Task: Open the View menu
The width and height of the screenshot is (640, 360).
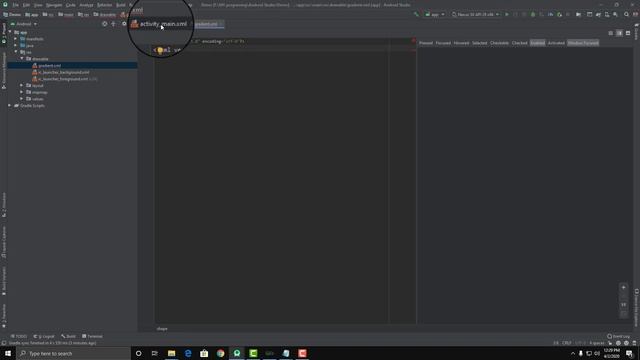Action: click(x=38, y=5)
